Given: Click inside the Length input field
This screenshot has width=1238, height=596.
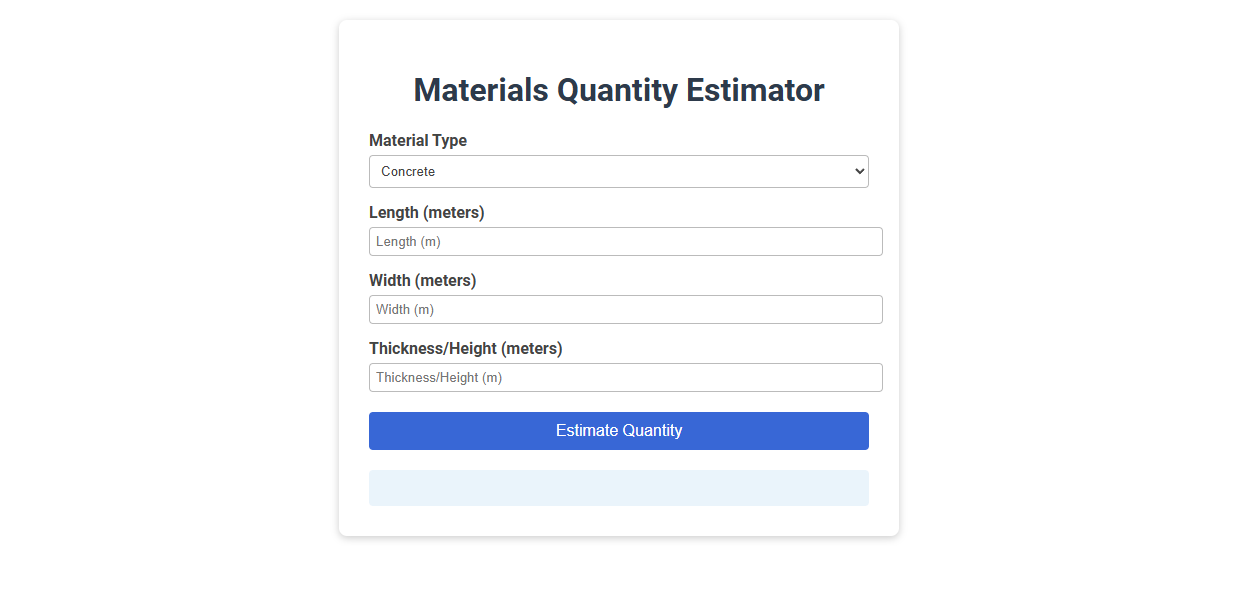Looking at the screenshot, I should coord(626,241).
